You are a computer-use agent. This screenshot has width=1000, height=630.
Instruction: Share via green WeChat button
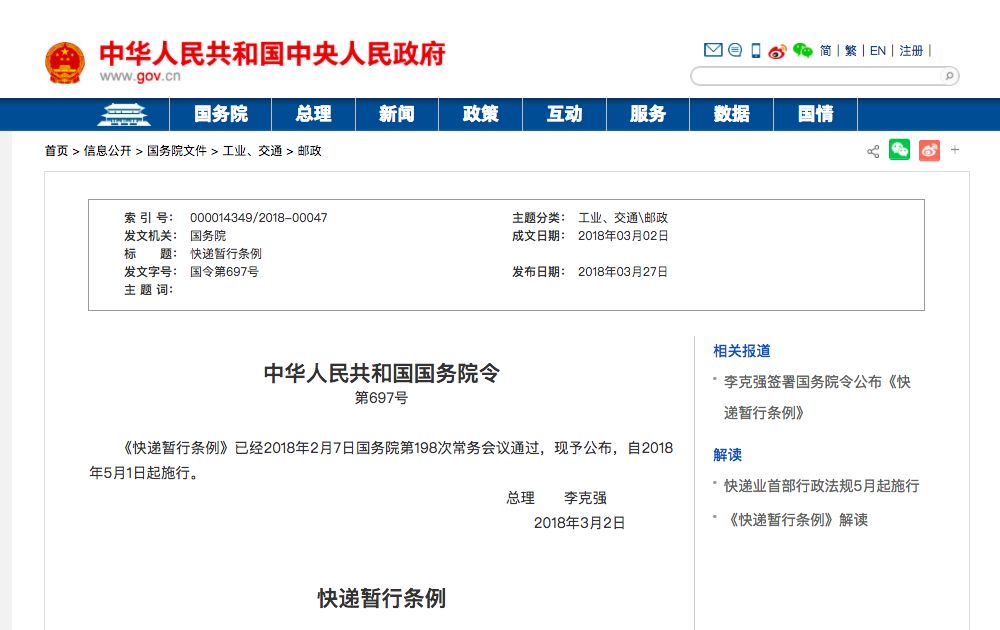899,150
